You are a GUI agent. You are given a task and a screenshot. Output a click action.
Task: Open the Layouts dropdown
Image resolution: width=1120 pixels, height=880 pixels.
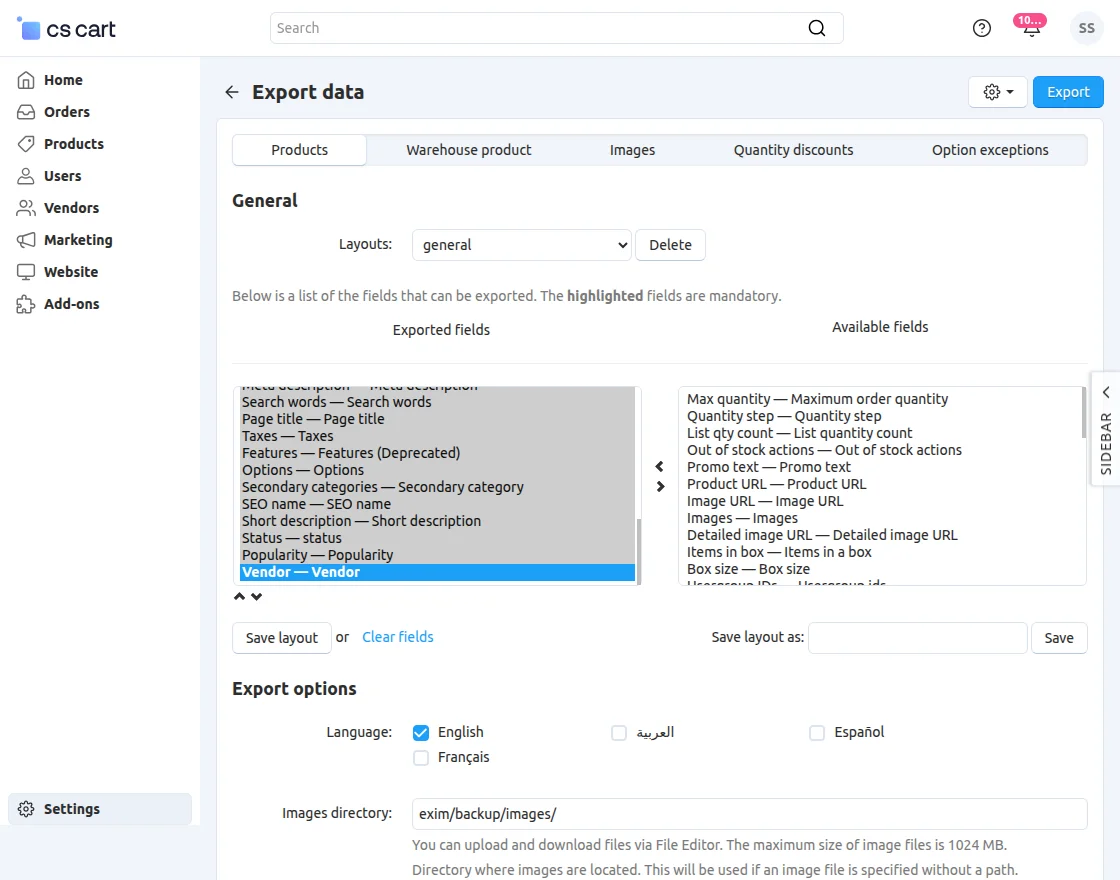[x=521, y=244]
